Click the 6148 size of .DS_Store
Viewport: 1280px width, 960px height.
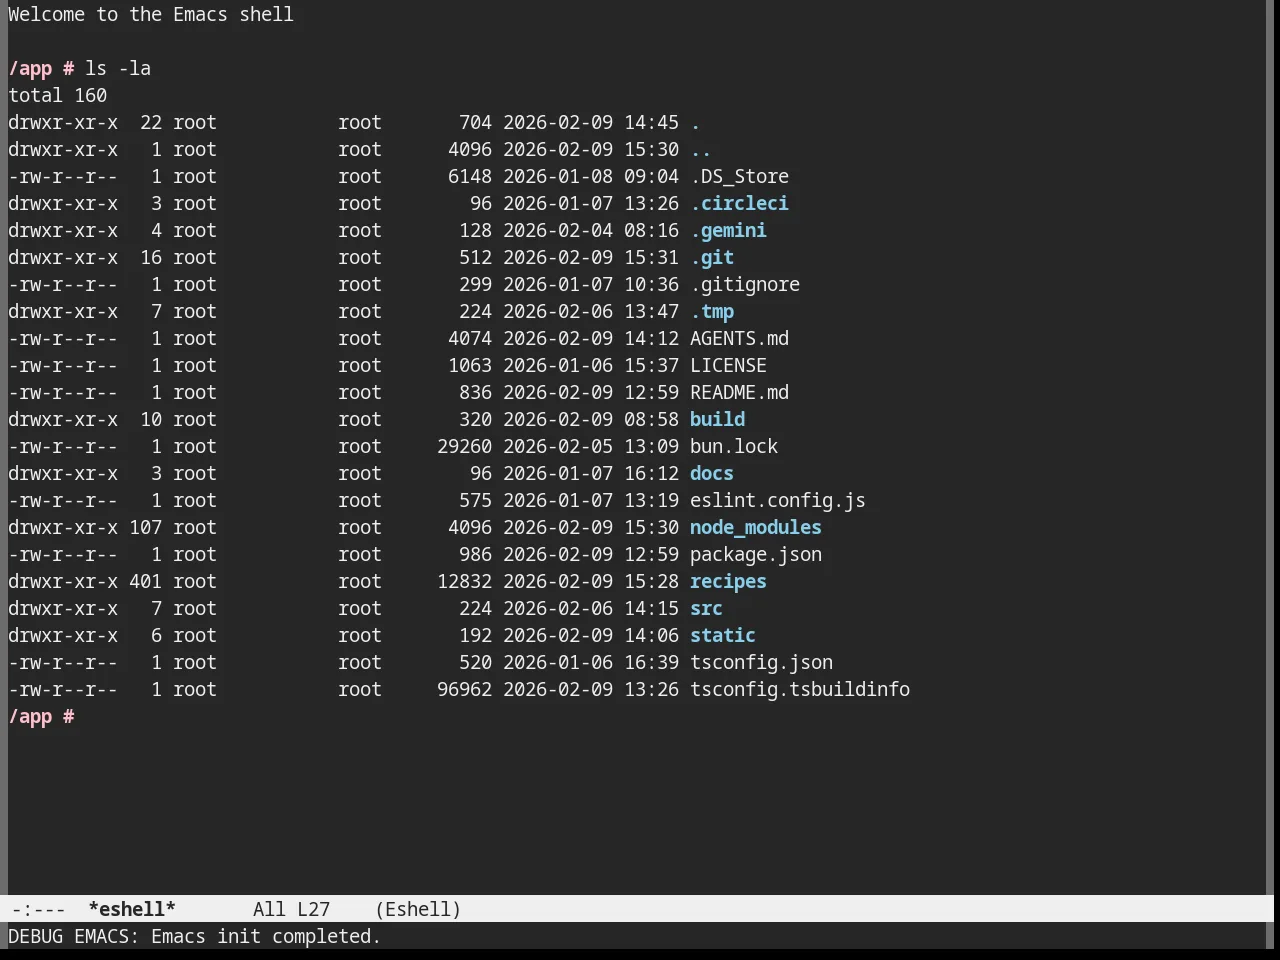tap(470, 176)
